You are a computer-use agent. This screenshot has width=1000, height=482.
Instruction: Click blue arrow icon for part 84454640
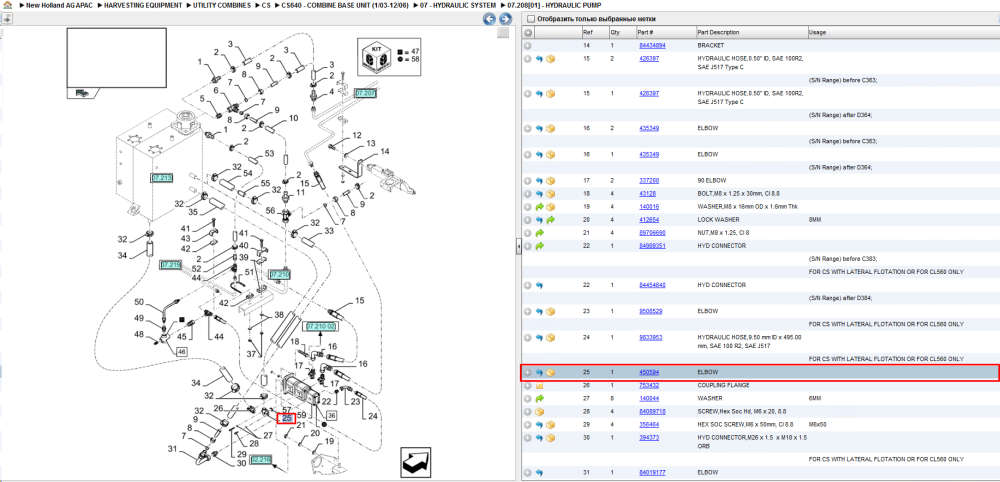(539, 285)
